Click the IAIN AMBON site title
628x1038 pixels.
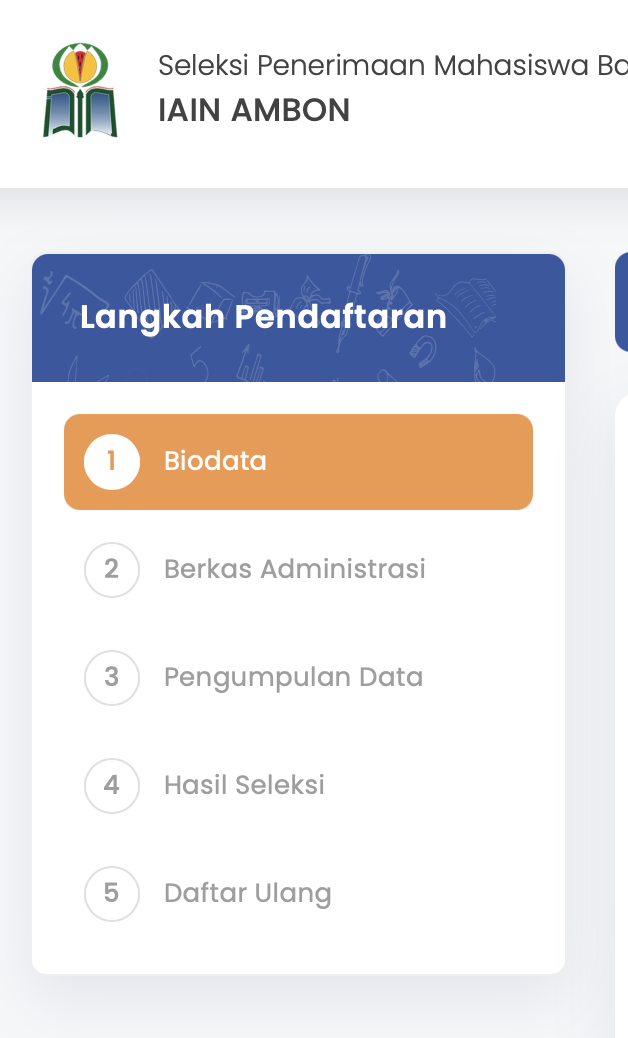[254, 110]
